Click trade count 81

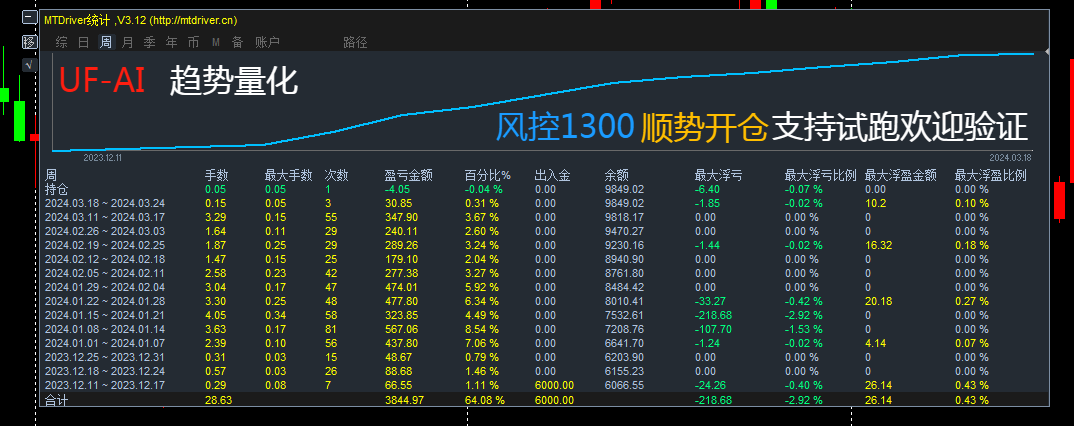tap(331, 329)
